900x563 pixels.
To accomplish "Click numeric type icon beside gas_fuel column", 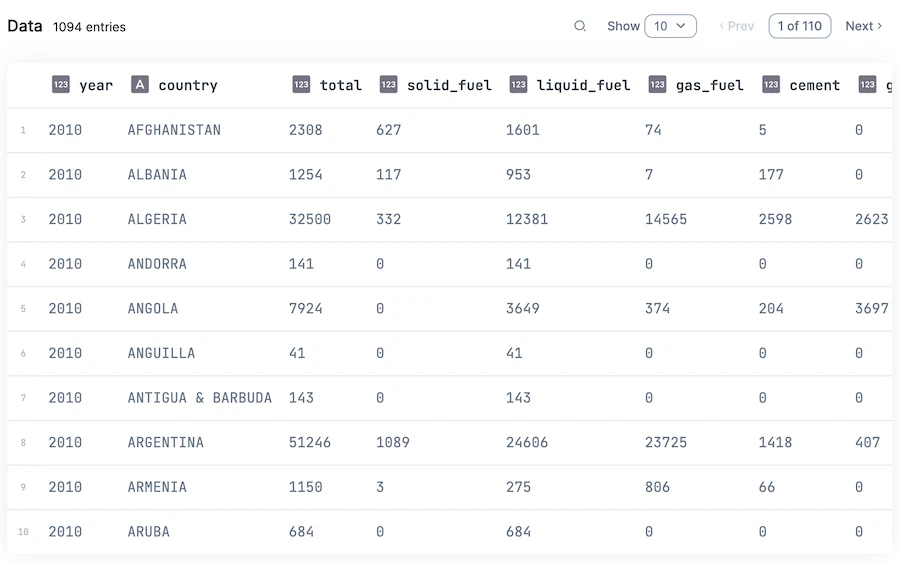I will click(x=657, y=84).
